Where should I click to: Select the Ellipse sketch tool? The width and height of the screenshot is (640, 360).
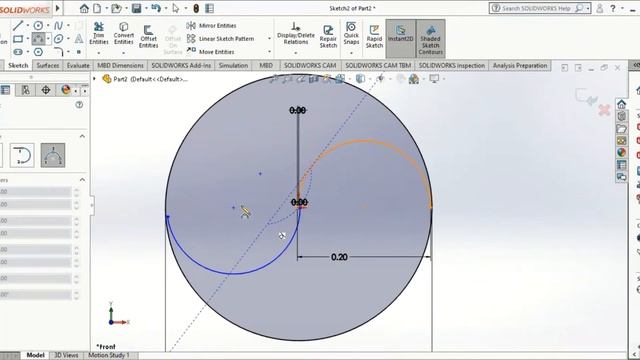(x=58, y=39)
